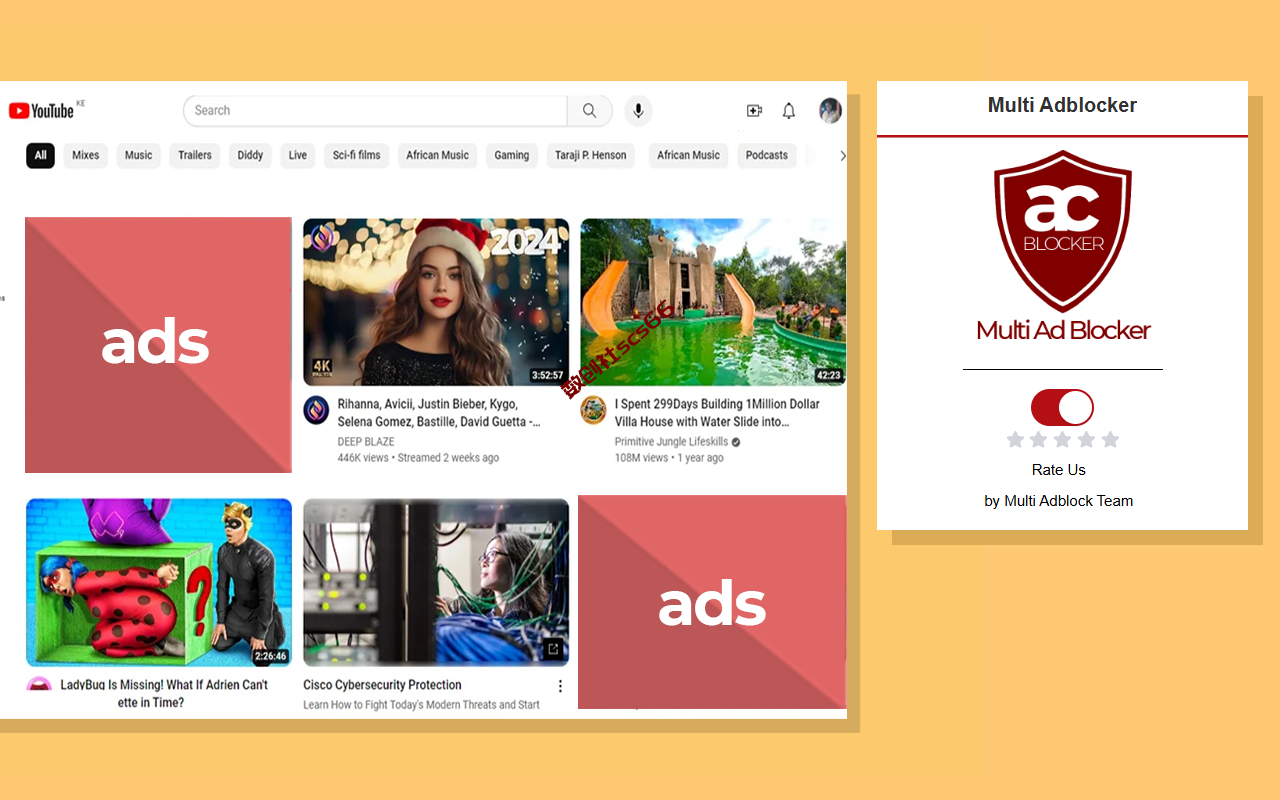Click the '108M views • 1 year ago' text
Screen dimensions: 1280x800
pos(669,458)
